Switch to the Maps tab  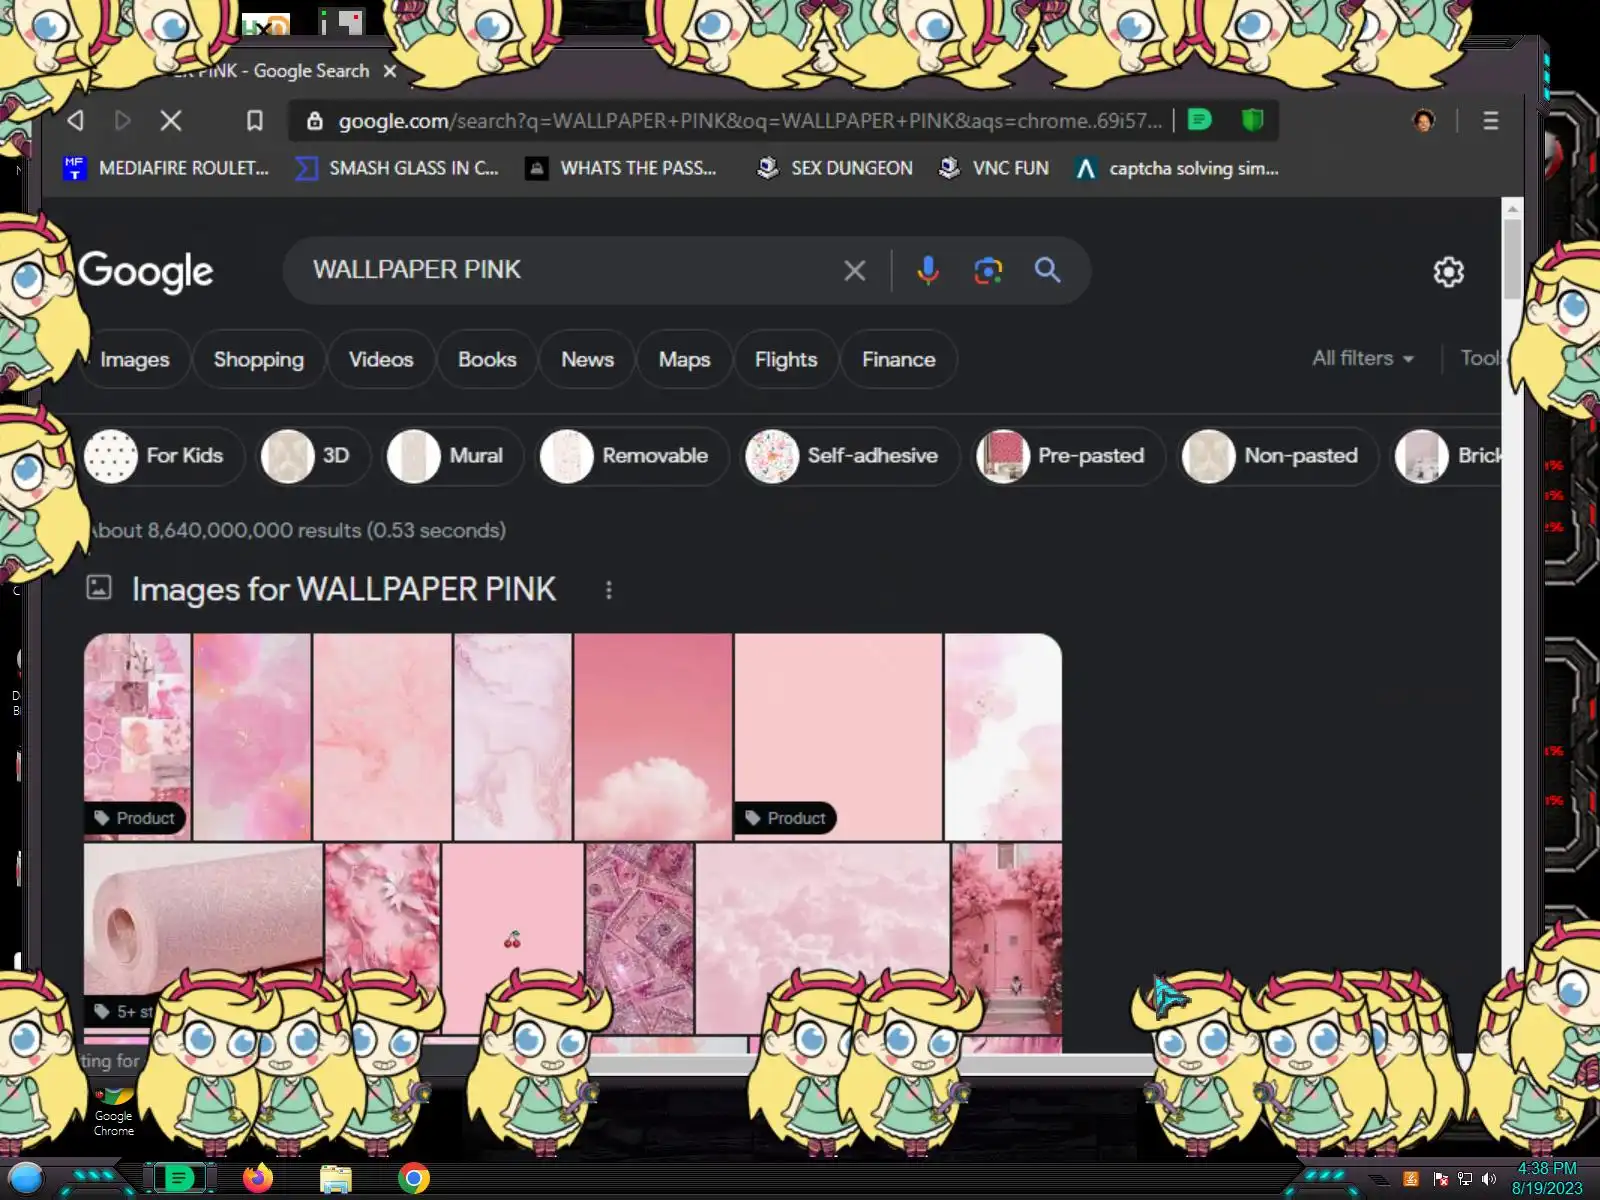point(684,360)
